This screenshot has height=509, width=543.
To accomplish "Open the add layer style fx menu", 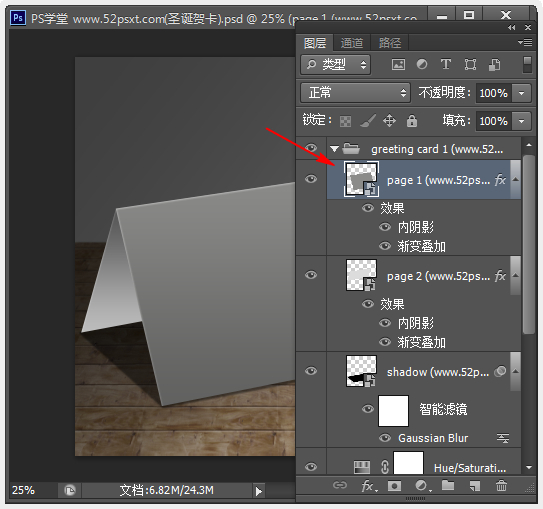I will [368, 486].
